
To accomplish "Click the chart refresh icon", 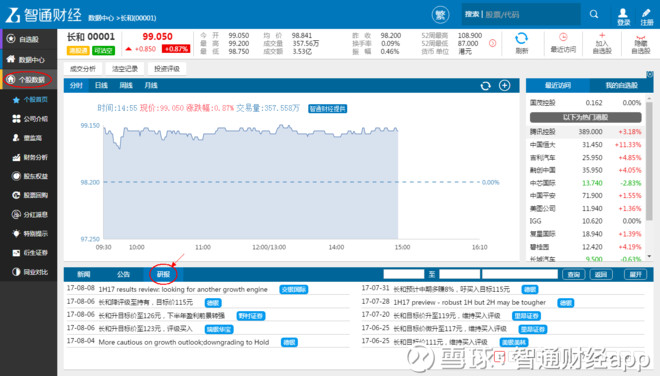I will (485, 85).
